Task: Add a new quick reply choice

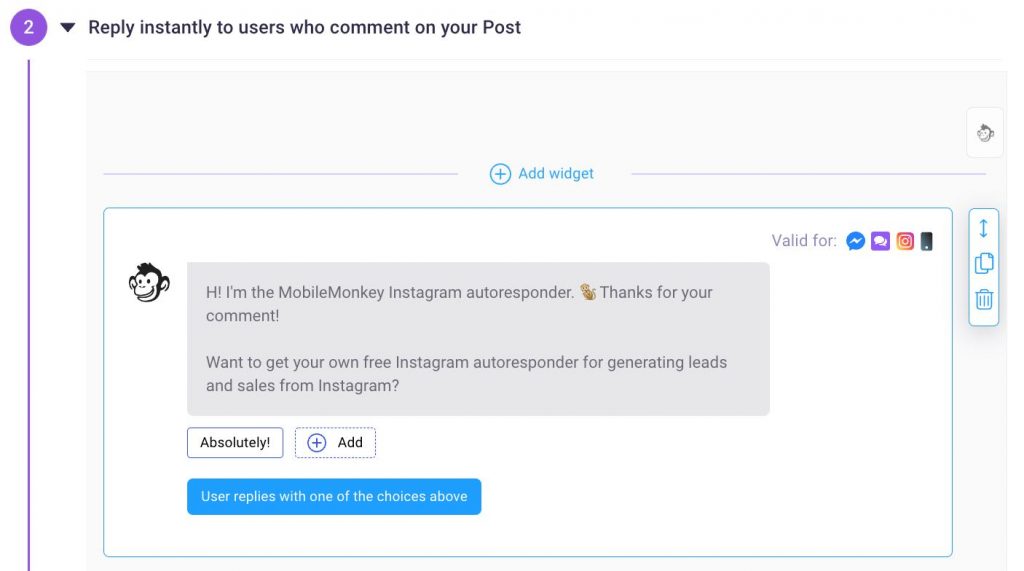Action: 335,443
